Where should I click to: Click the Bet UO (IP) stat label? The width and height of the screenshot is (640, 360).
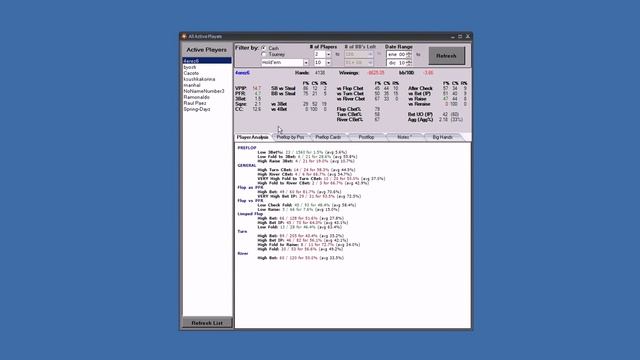tap(420, 115)
